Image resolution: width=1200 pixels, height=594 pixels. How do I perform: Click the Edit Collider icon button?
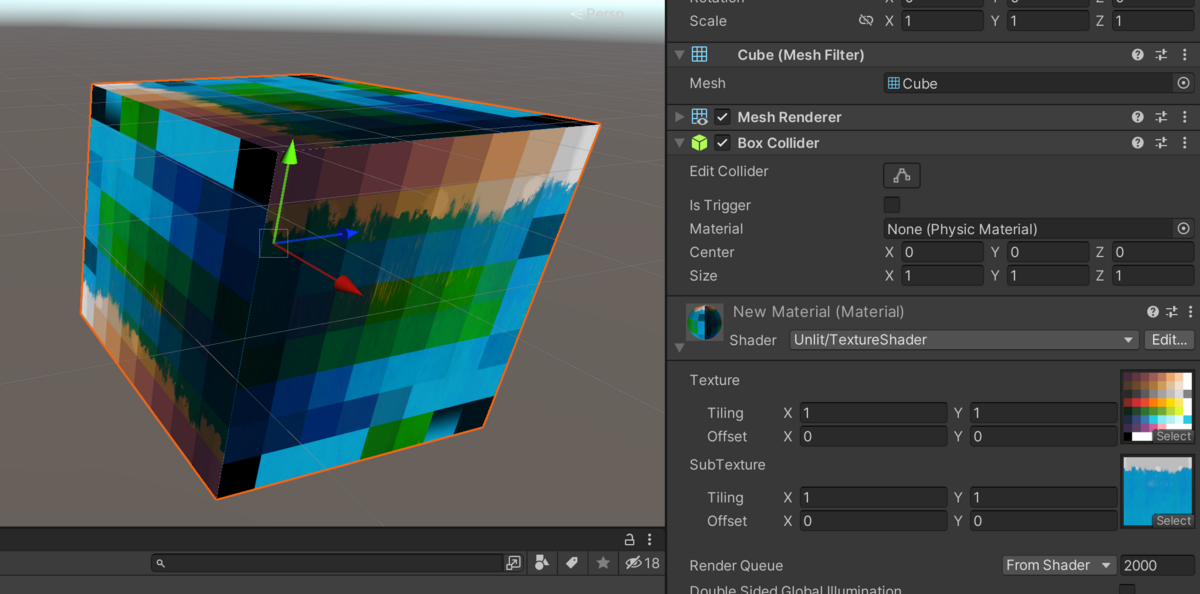tap(901, 175)
